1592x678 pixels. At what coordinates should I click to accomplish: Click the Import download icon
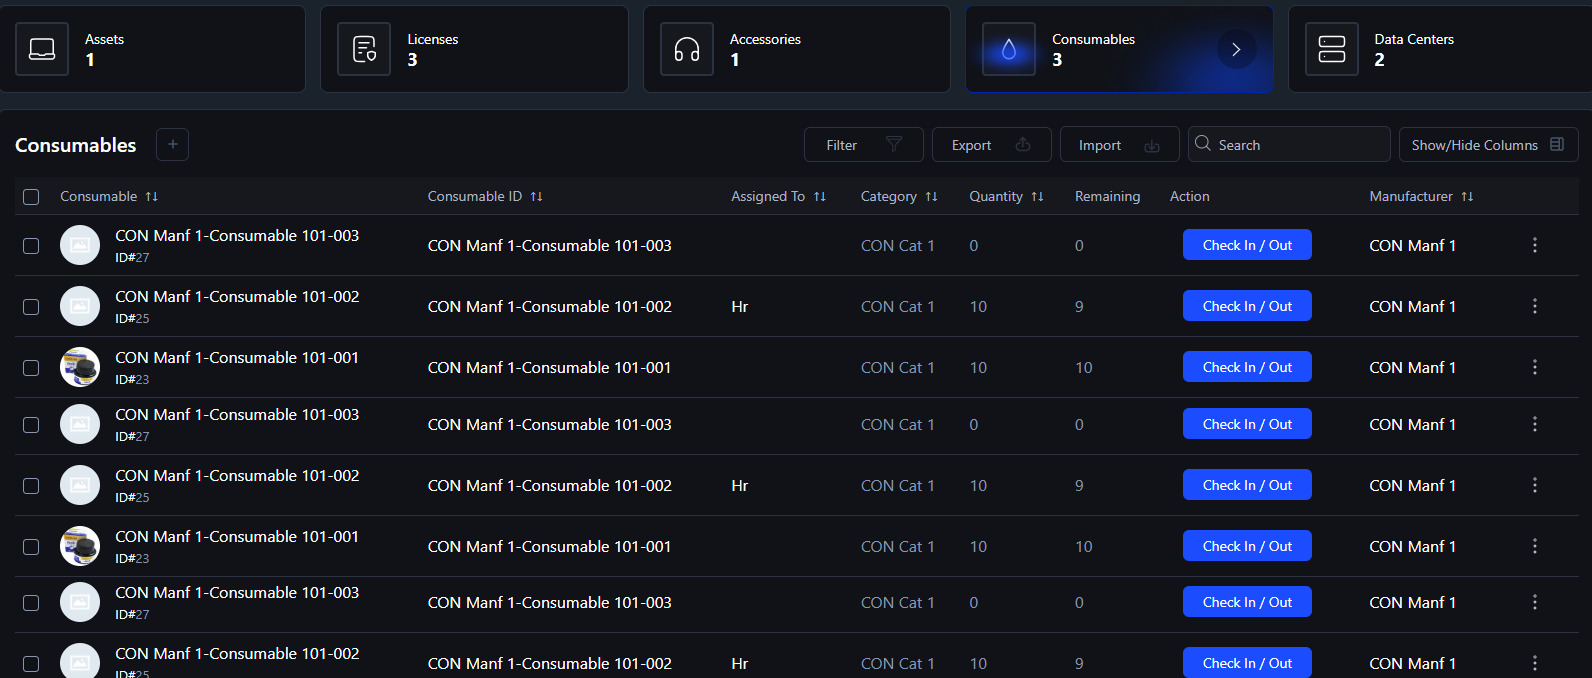coord(1152,145)
